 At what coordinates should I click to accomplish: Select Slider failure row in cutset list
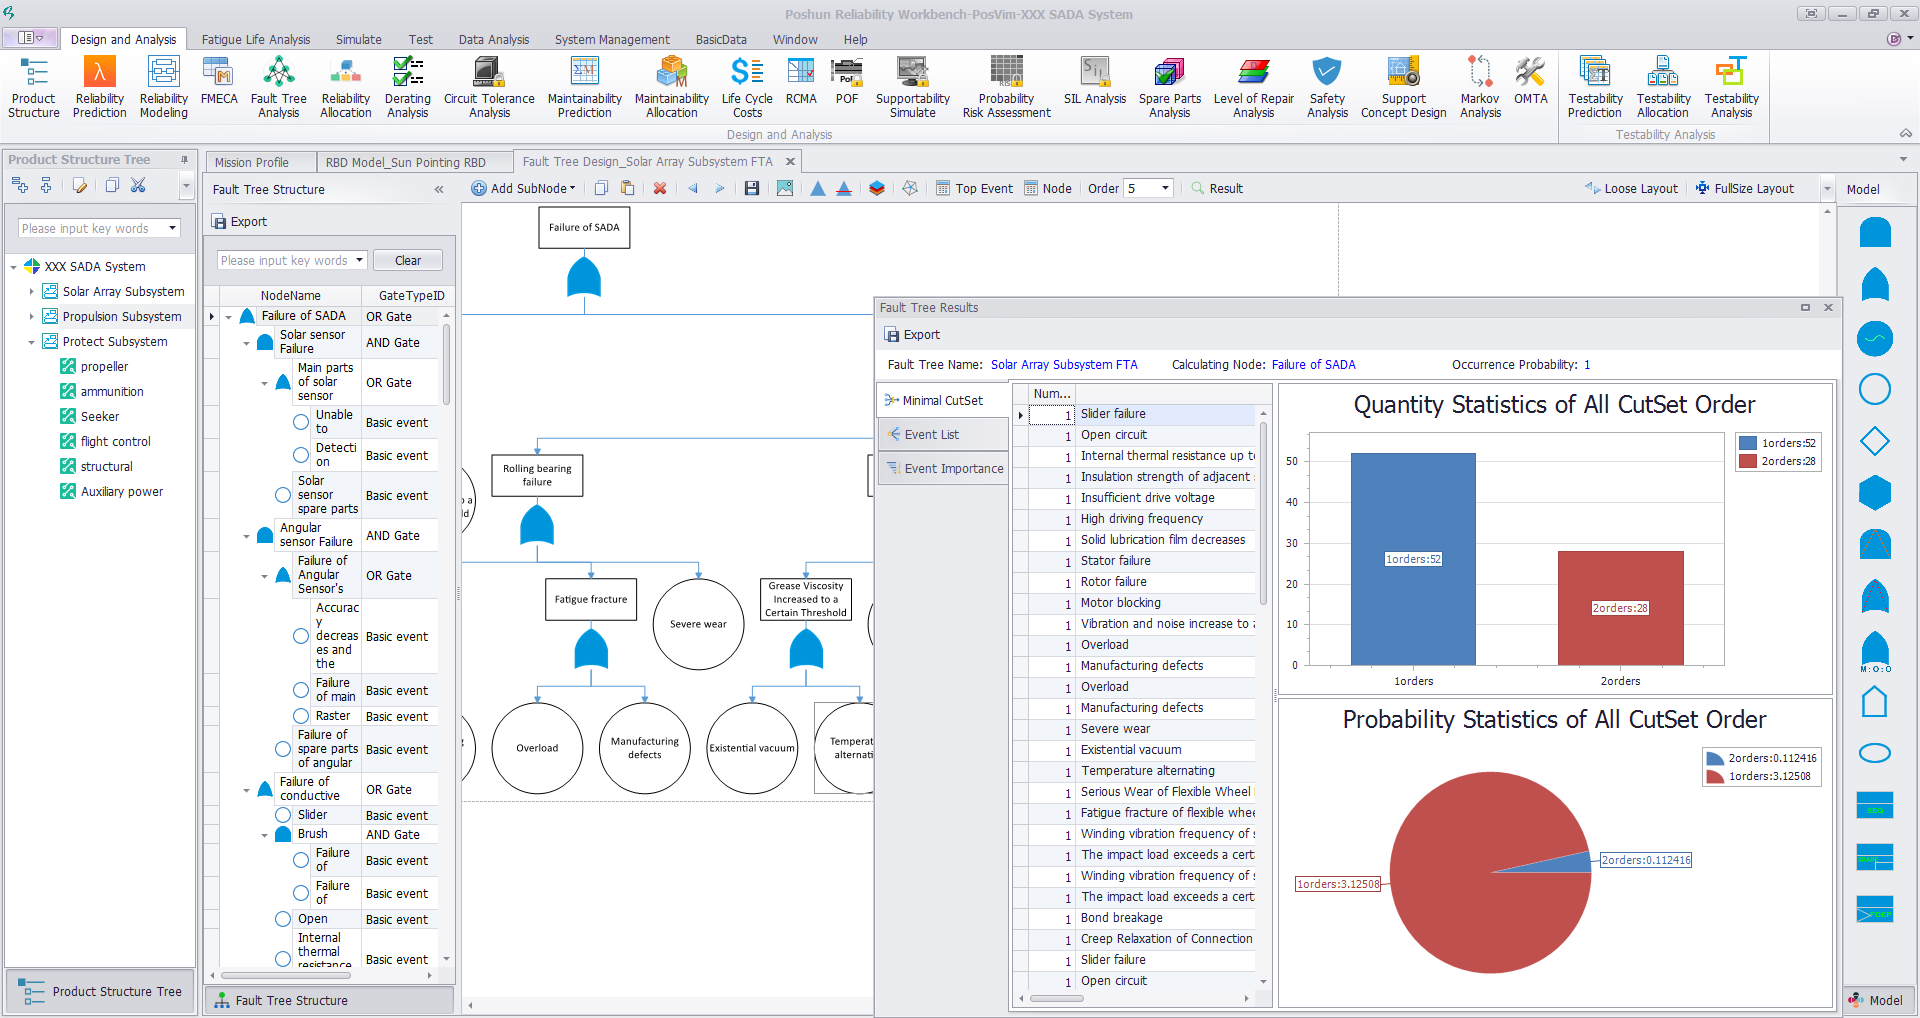(x=1142, y=414)
